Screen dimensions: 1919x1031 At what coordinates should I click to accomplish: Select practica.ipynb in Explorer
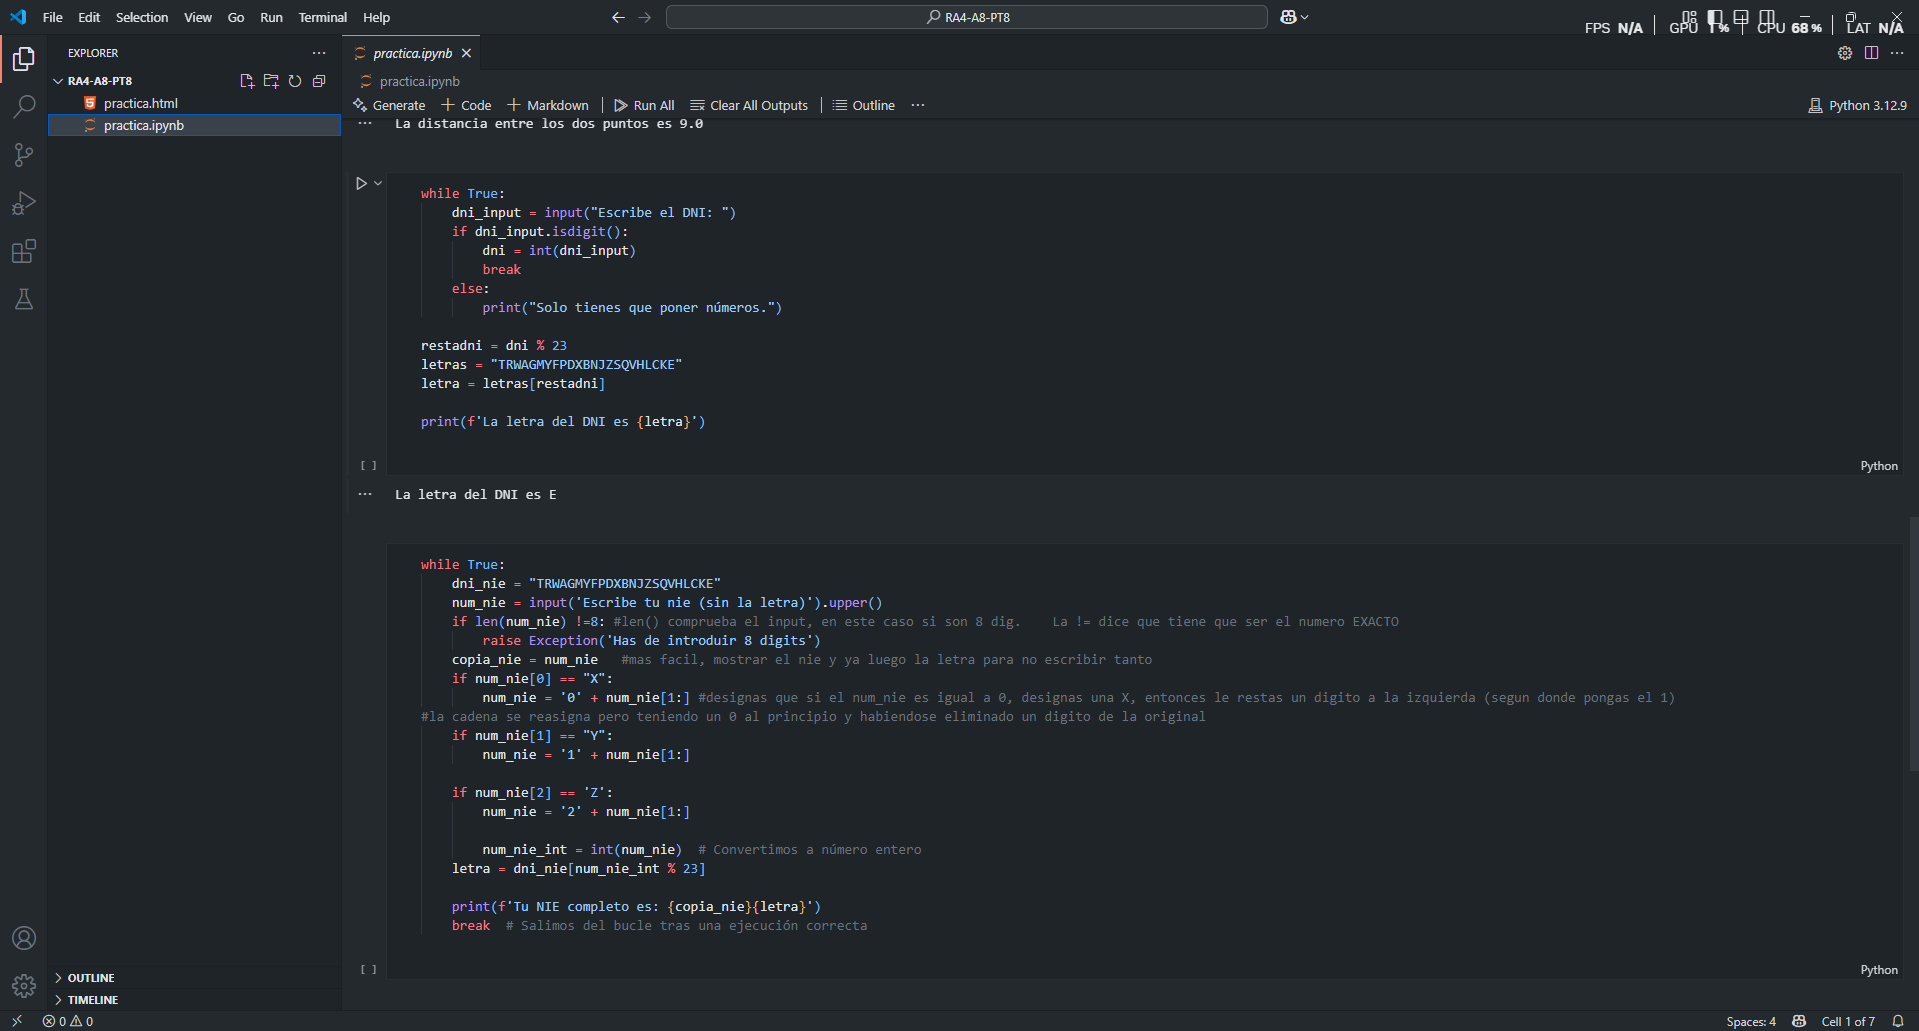(195, 125)
